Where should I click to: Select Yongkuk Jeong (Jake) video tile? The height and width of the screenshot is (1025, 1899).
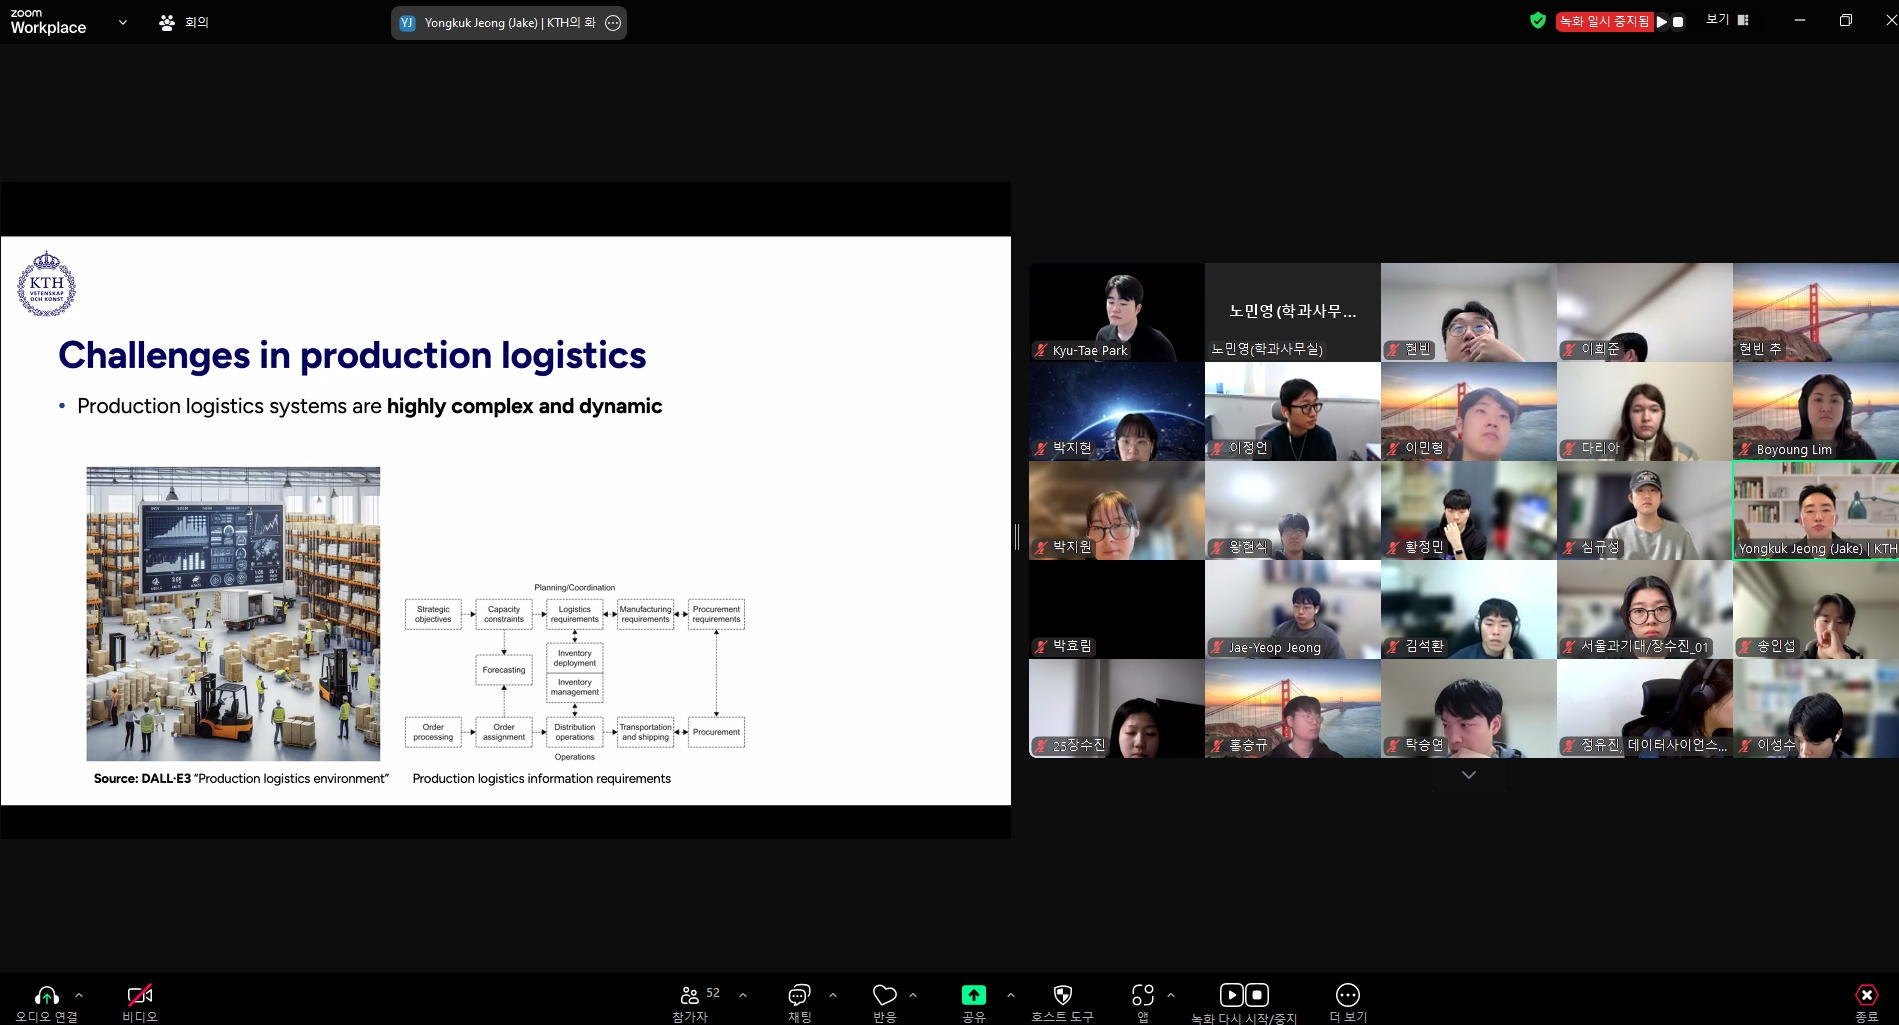coord(1815,510)
